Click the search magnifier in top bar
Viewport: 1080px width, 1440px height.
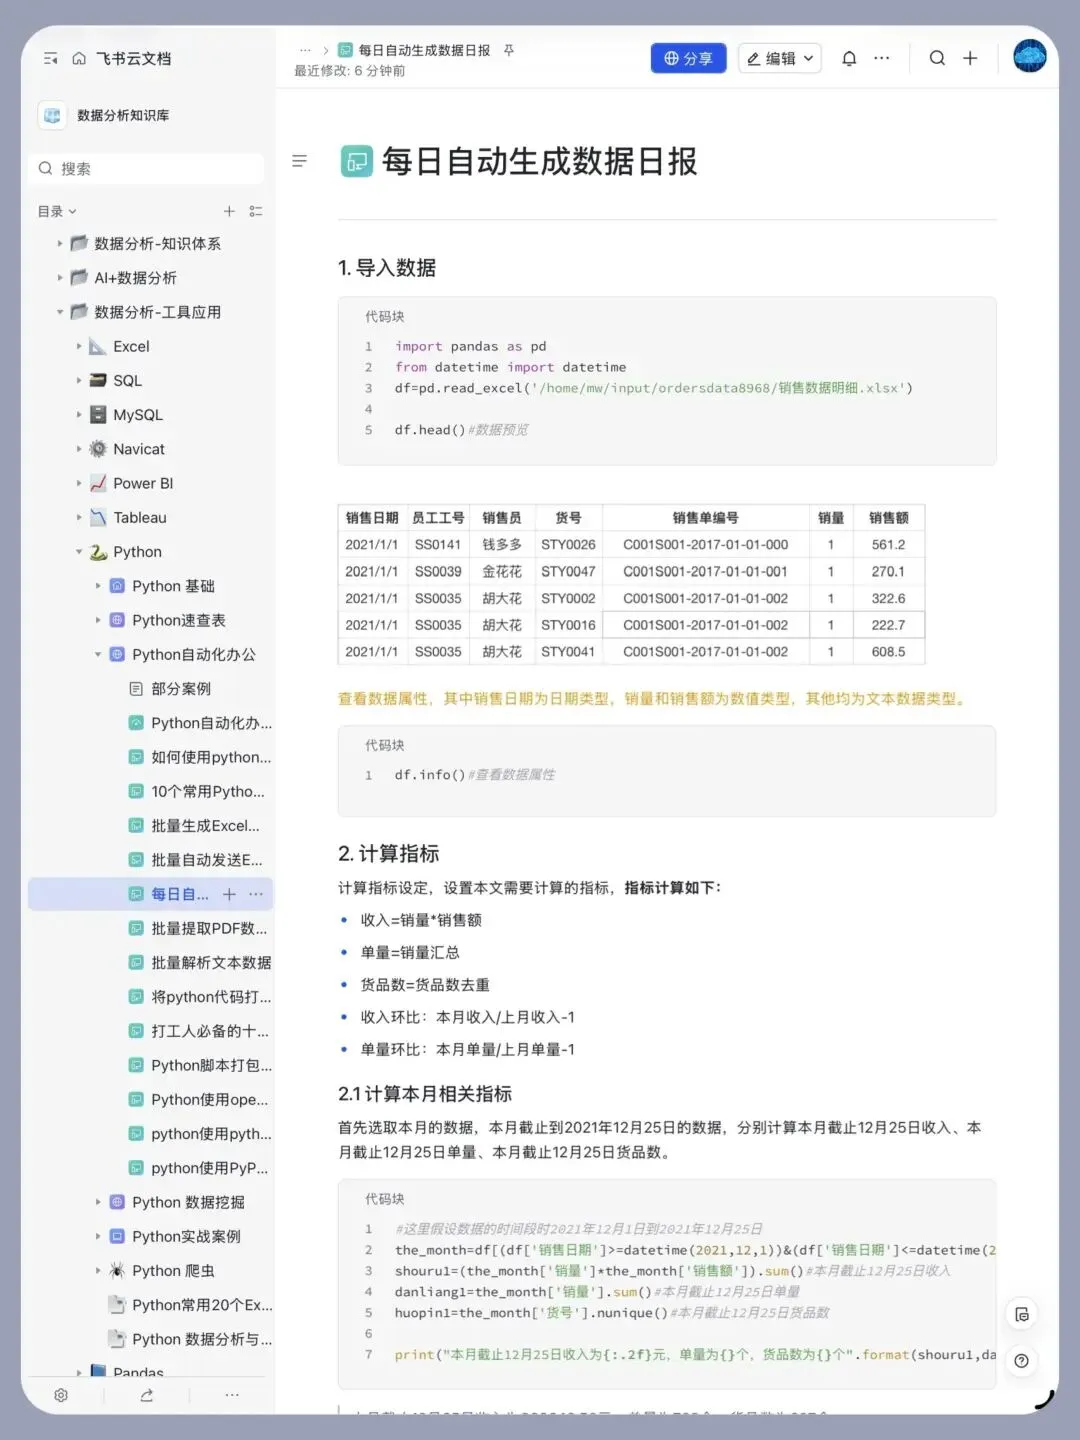[937, 58]
